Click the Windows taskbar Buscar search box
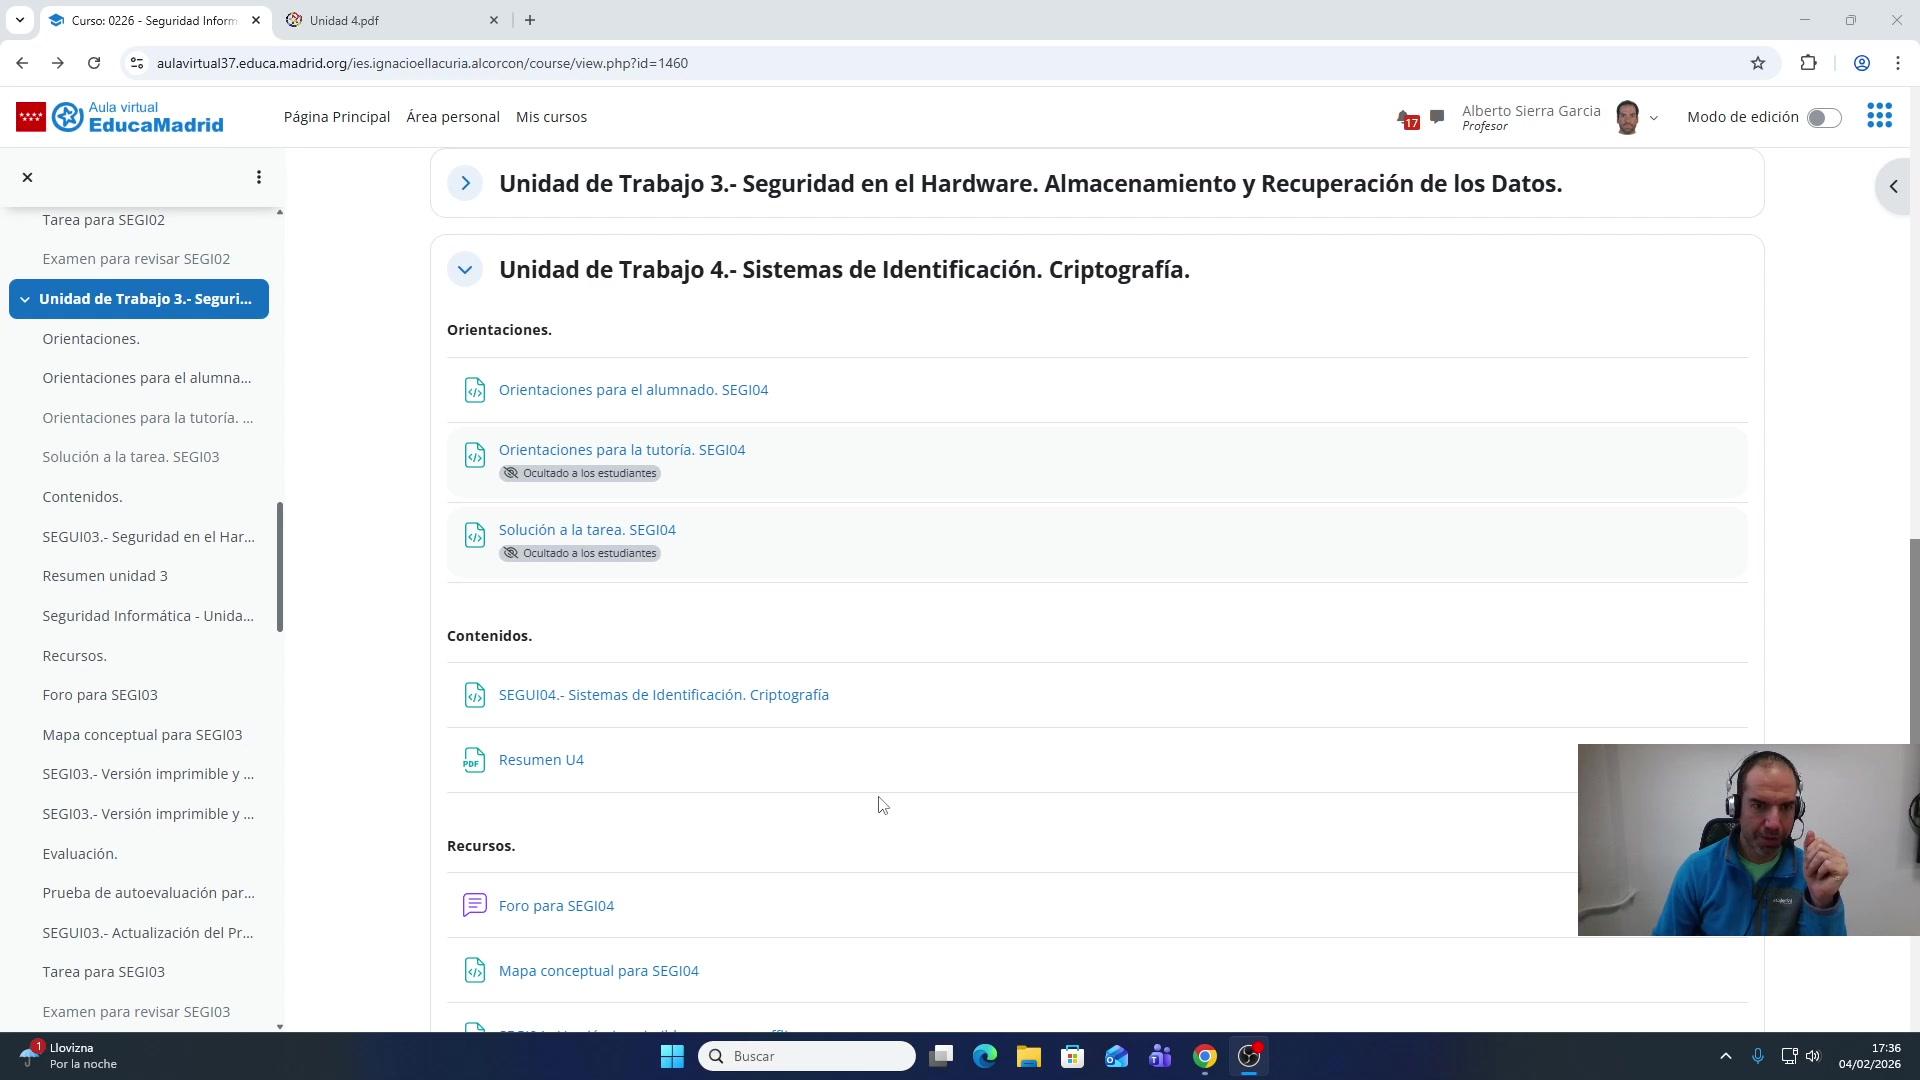 coord(807,1056)
